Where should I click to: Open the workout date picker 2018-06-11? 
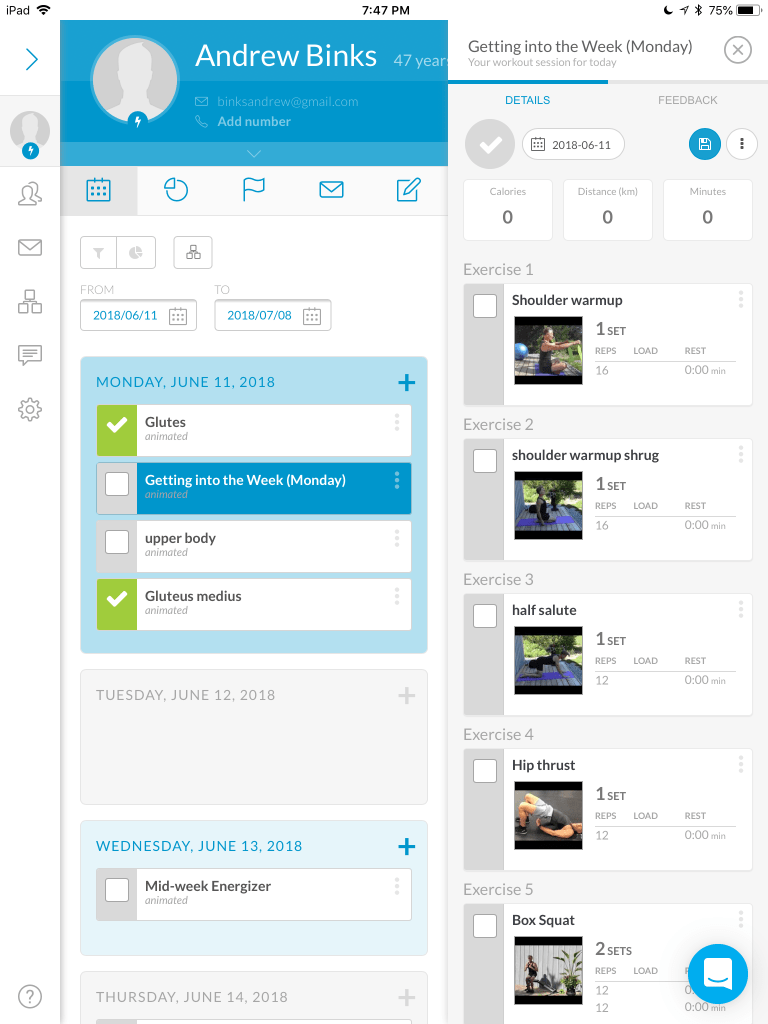coord(573,144)
